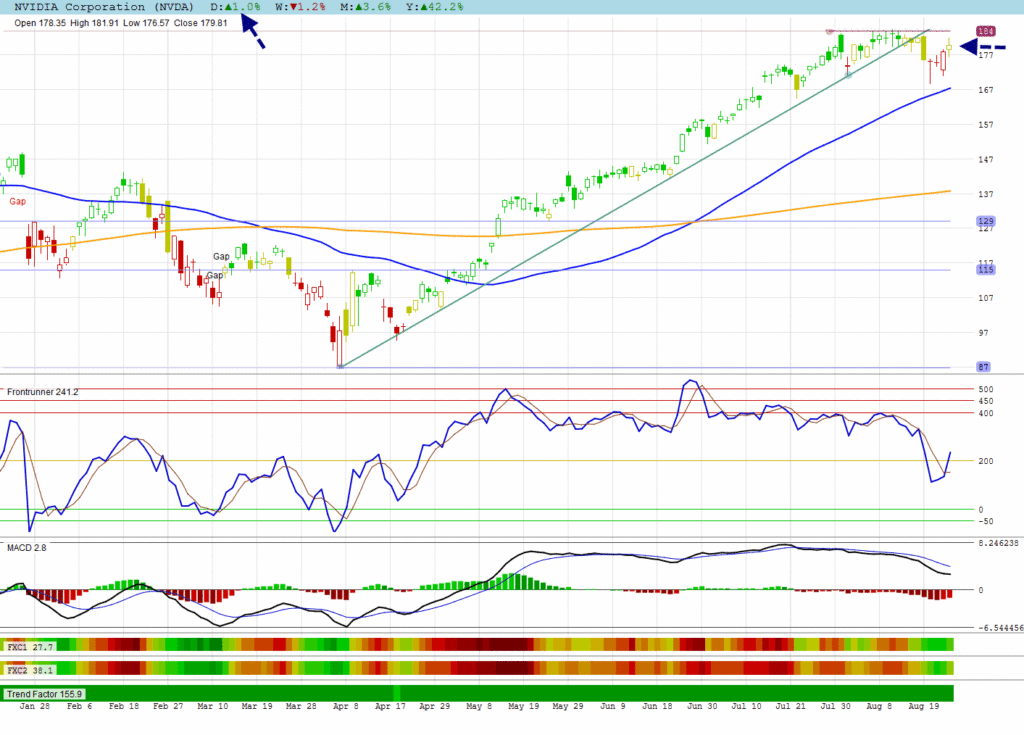Viewport: 1024px width, 735px height.
Task: Click the Jul 21 date label
Action: 791,706
